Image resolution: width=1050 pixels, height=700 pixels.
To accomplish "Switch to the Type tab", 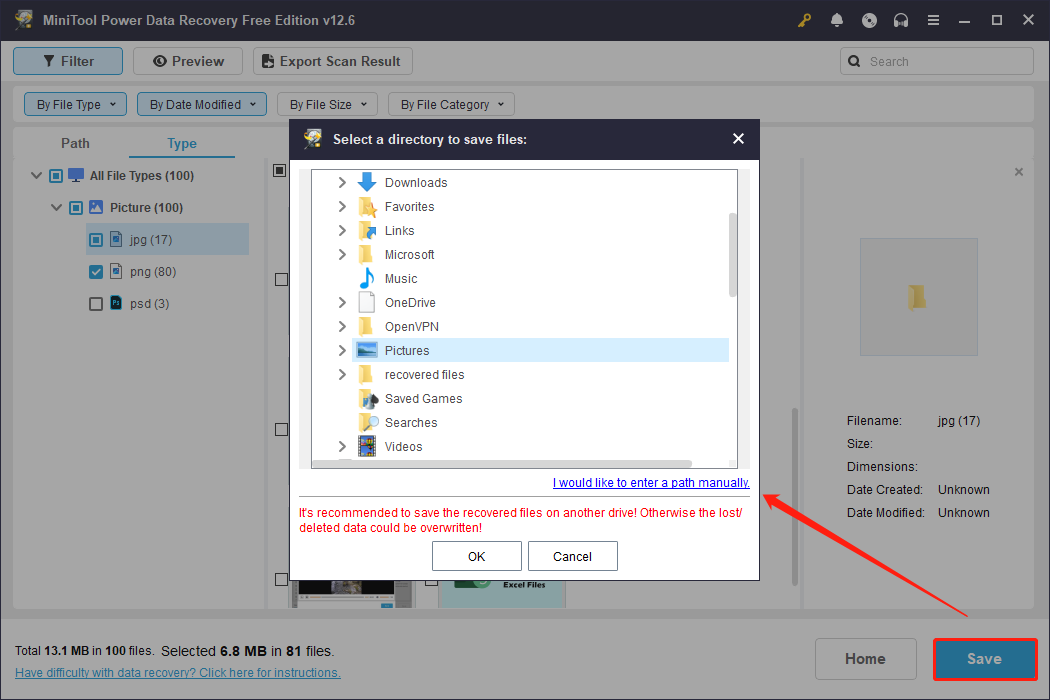I will [x=181, y=143].
